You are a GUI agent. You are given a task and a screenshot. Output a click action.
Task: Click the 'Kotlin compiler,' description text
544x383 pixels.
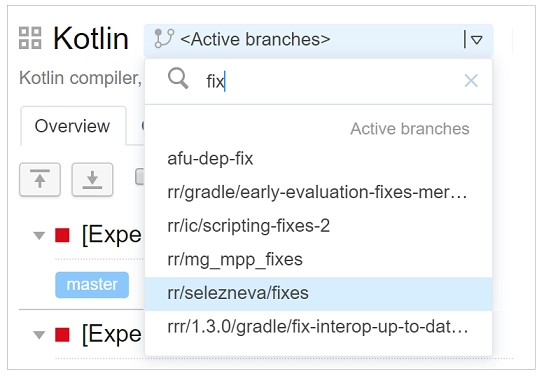(x=80, y=78)
